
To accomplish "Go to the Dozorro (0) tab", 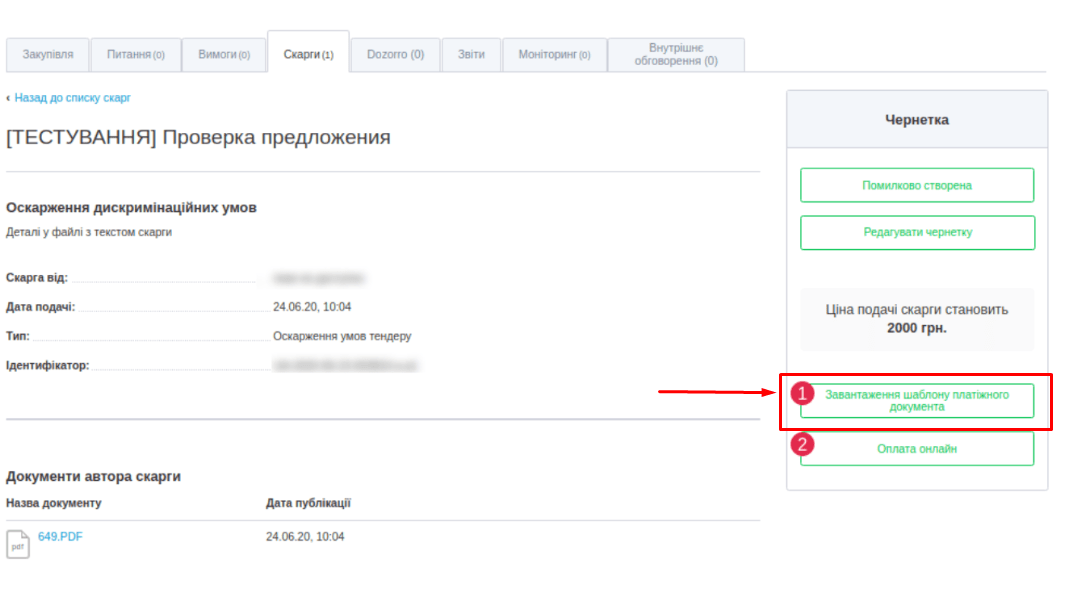I will pyautogui.click(x=395, y=55).
